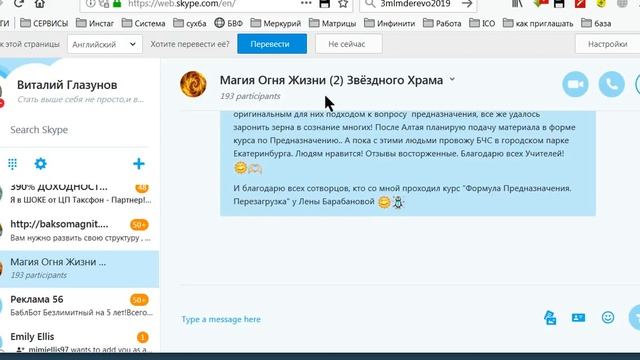Open the Skype settings gear
Viewport: 640px width, 360px height.
(x=40, y=164)
